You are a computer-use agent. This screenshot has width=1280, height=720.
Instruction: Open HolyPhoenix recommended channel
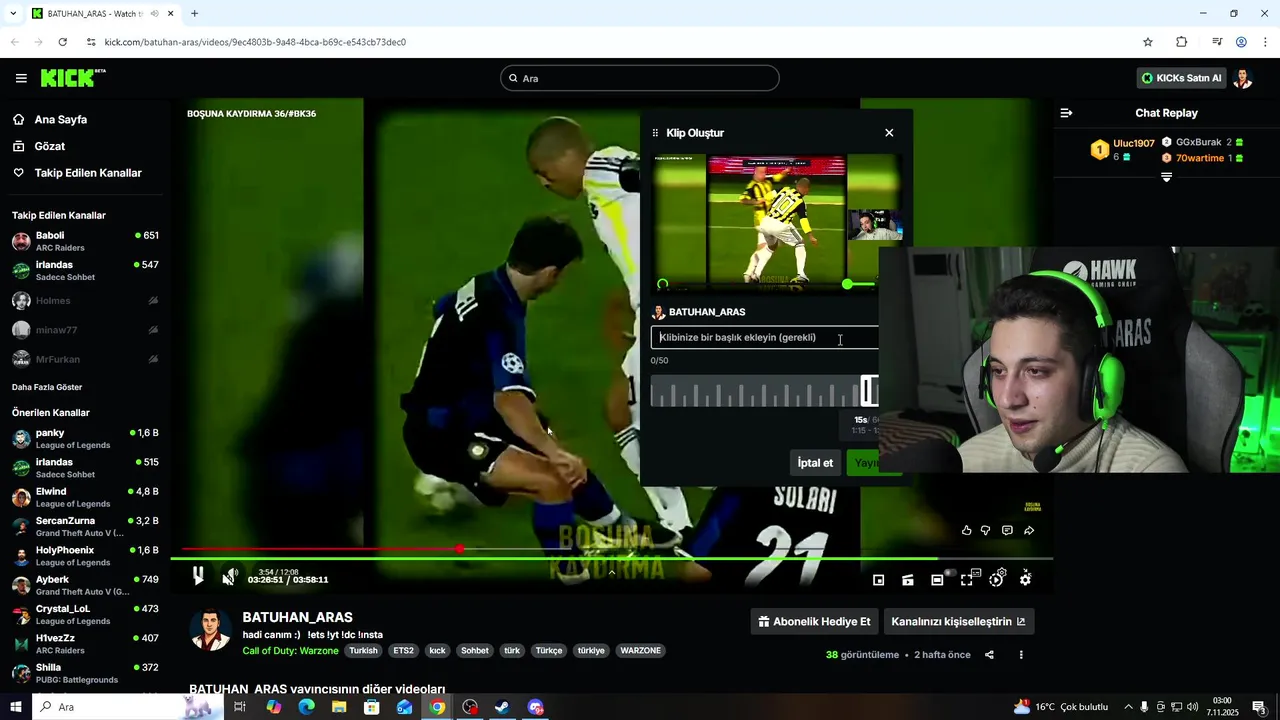85,556
